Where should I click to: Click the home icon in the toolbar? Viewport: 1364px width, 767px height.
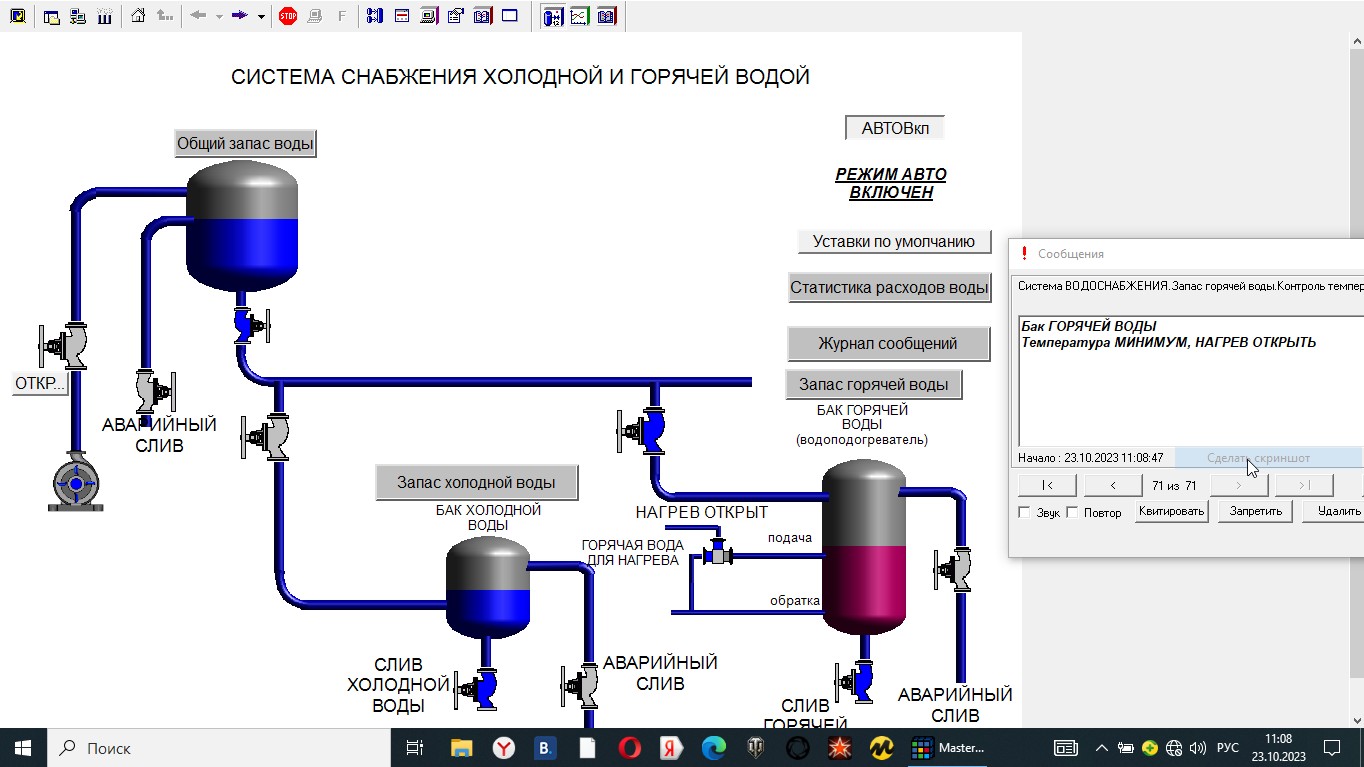pyautogui.click(x=138, y=16)
